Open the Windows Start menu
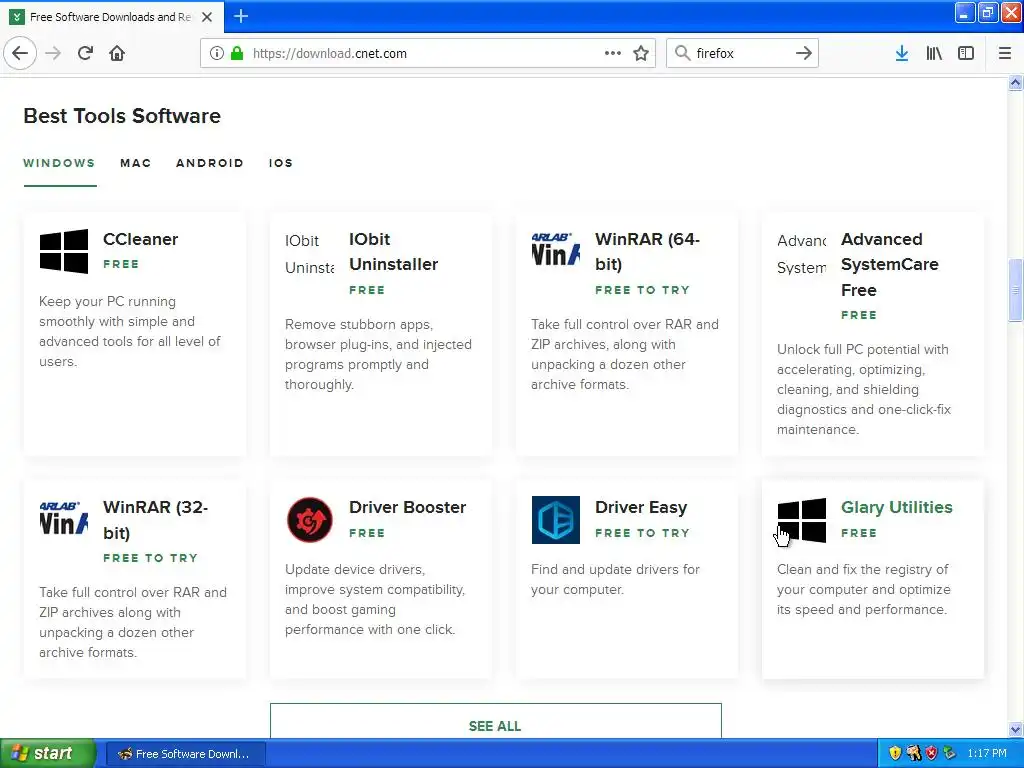Screen dimensions: 1024x768 coord(48,753)
